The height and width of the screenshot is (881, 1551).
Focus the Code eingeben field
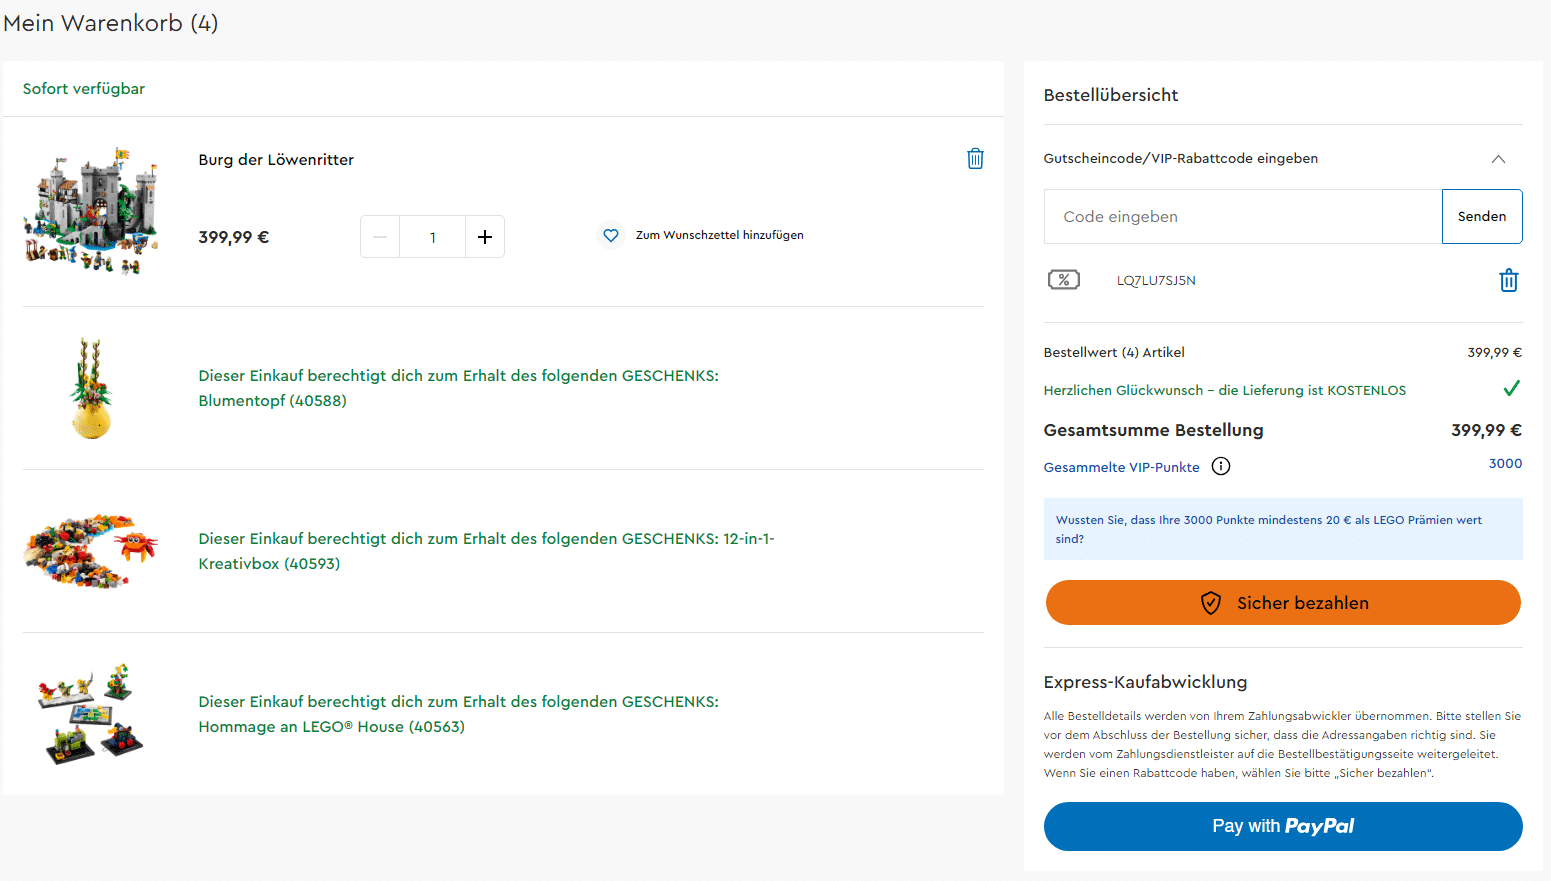coord(1243,216)
